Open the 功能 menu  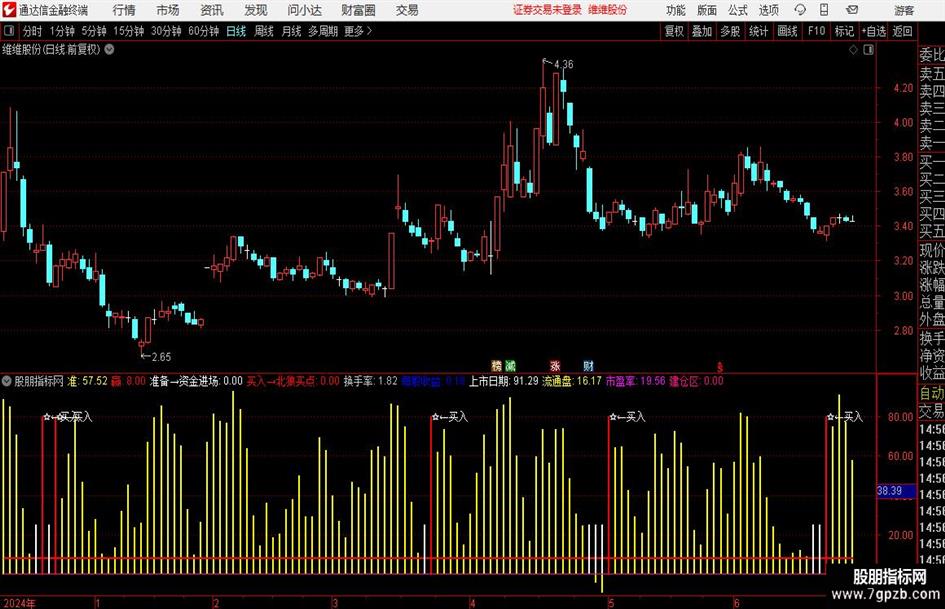click(x=676, y=10)
